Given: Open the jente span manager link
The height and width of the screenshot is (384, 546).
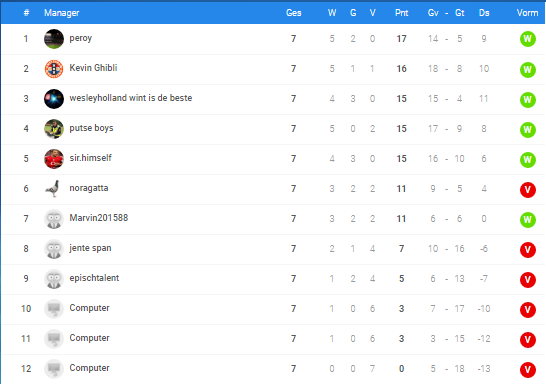Looking at the screenshot, I should (90, 248).
